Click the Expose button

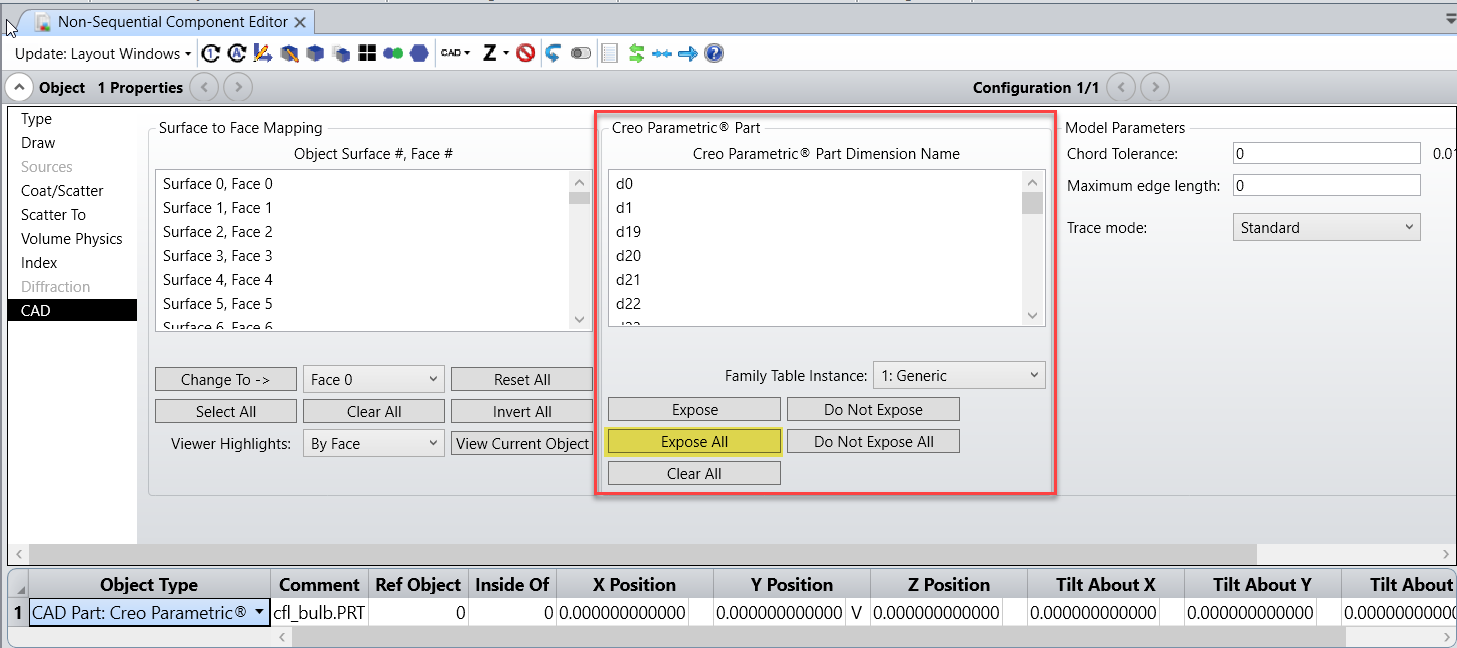[694, 410]
